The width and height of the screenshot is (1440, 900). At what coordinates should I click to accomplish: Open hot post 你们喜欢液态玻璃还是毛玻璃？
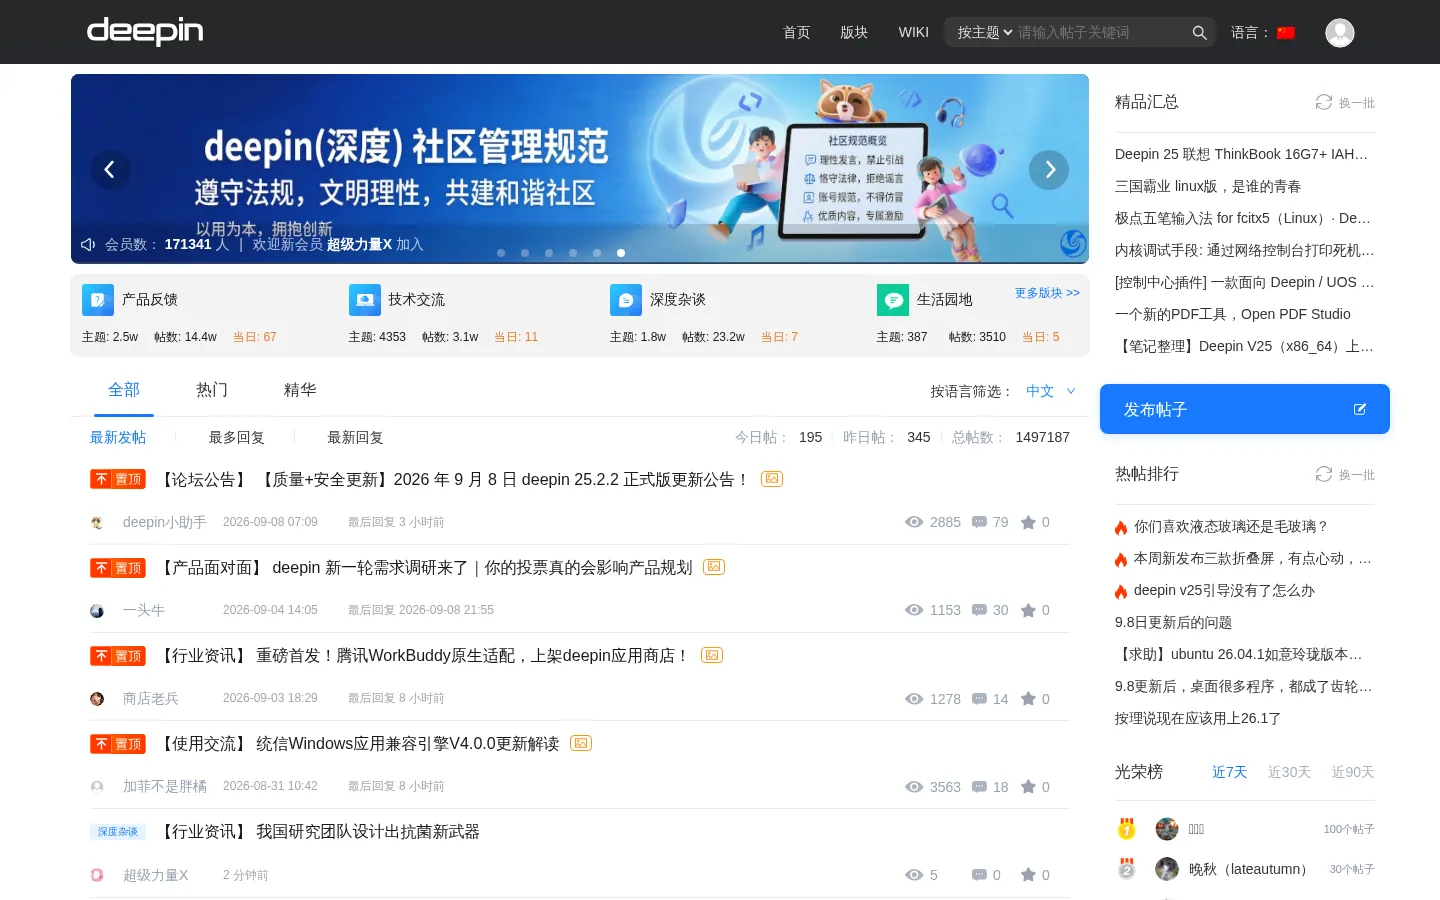(1230, 526)
